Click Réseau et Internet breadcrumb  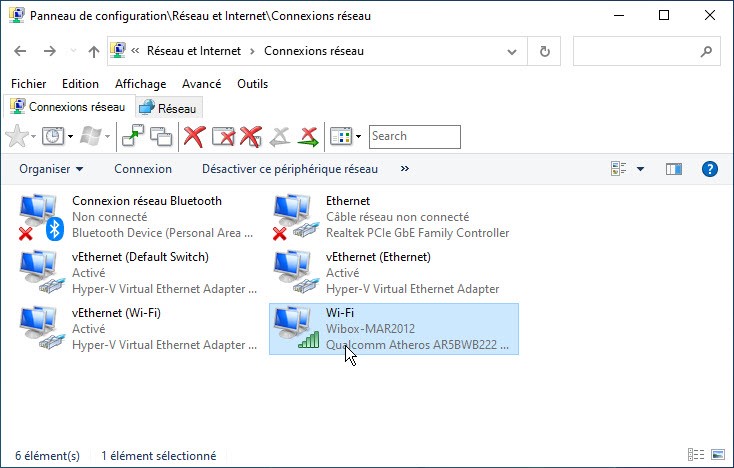(194, 51)
